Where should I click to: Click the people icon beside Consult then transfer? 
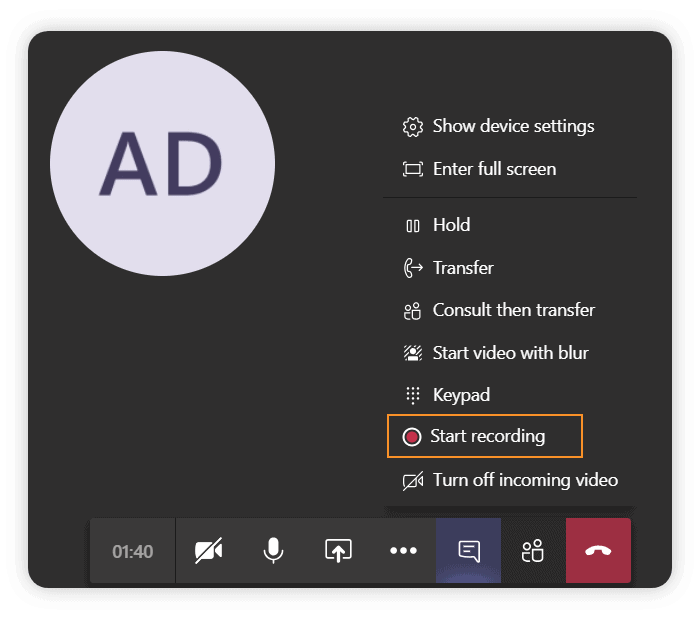pyautogui.click(x=412, y=311)
